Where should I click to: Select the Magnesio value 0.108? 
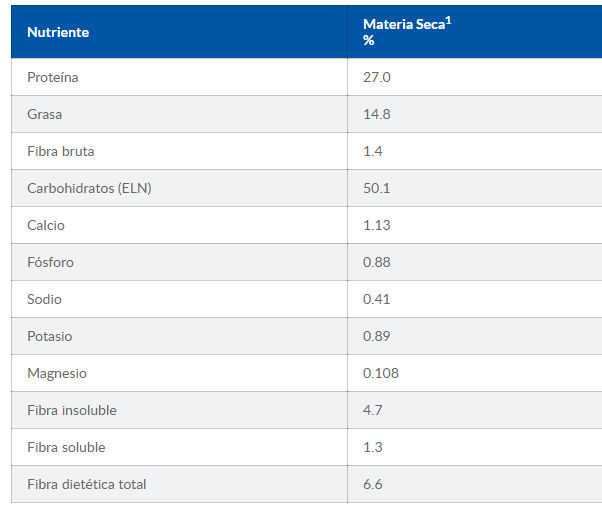pyautogui.click(x=380, y=373)
